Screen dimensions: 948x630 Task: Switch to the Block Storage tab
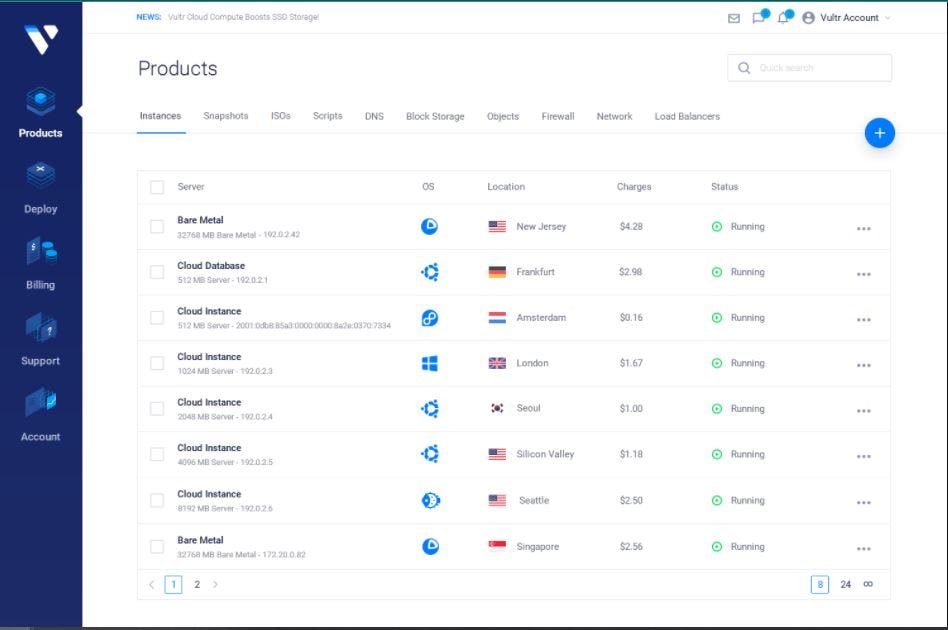click(435, 116)
